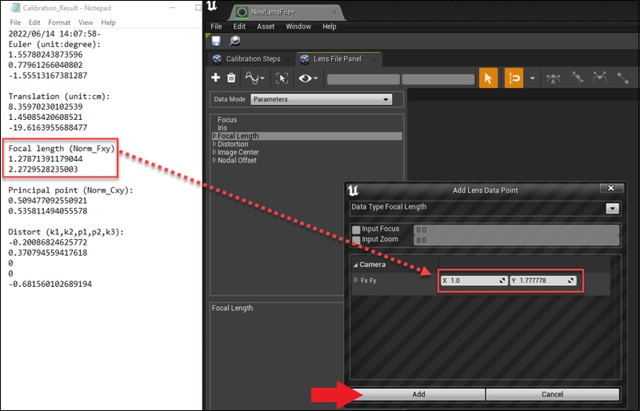This screenshot has width=640, height=411.
Task: Open the curve options wave icon
Action: 255,78
